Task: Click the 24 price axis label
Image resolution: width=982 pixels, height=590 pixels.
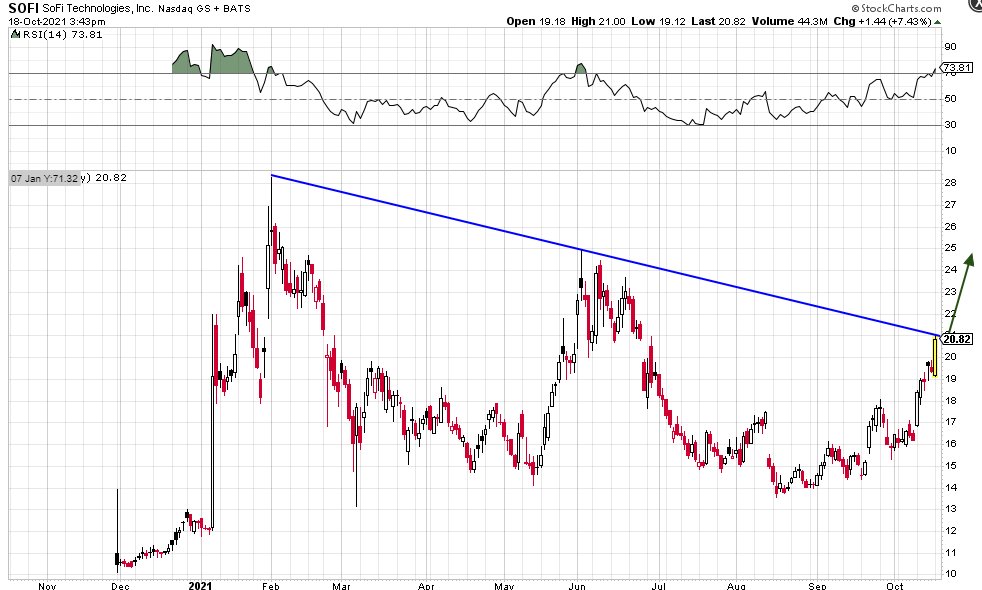Action: tap(950, 270)
